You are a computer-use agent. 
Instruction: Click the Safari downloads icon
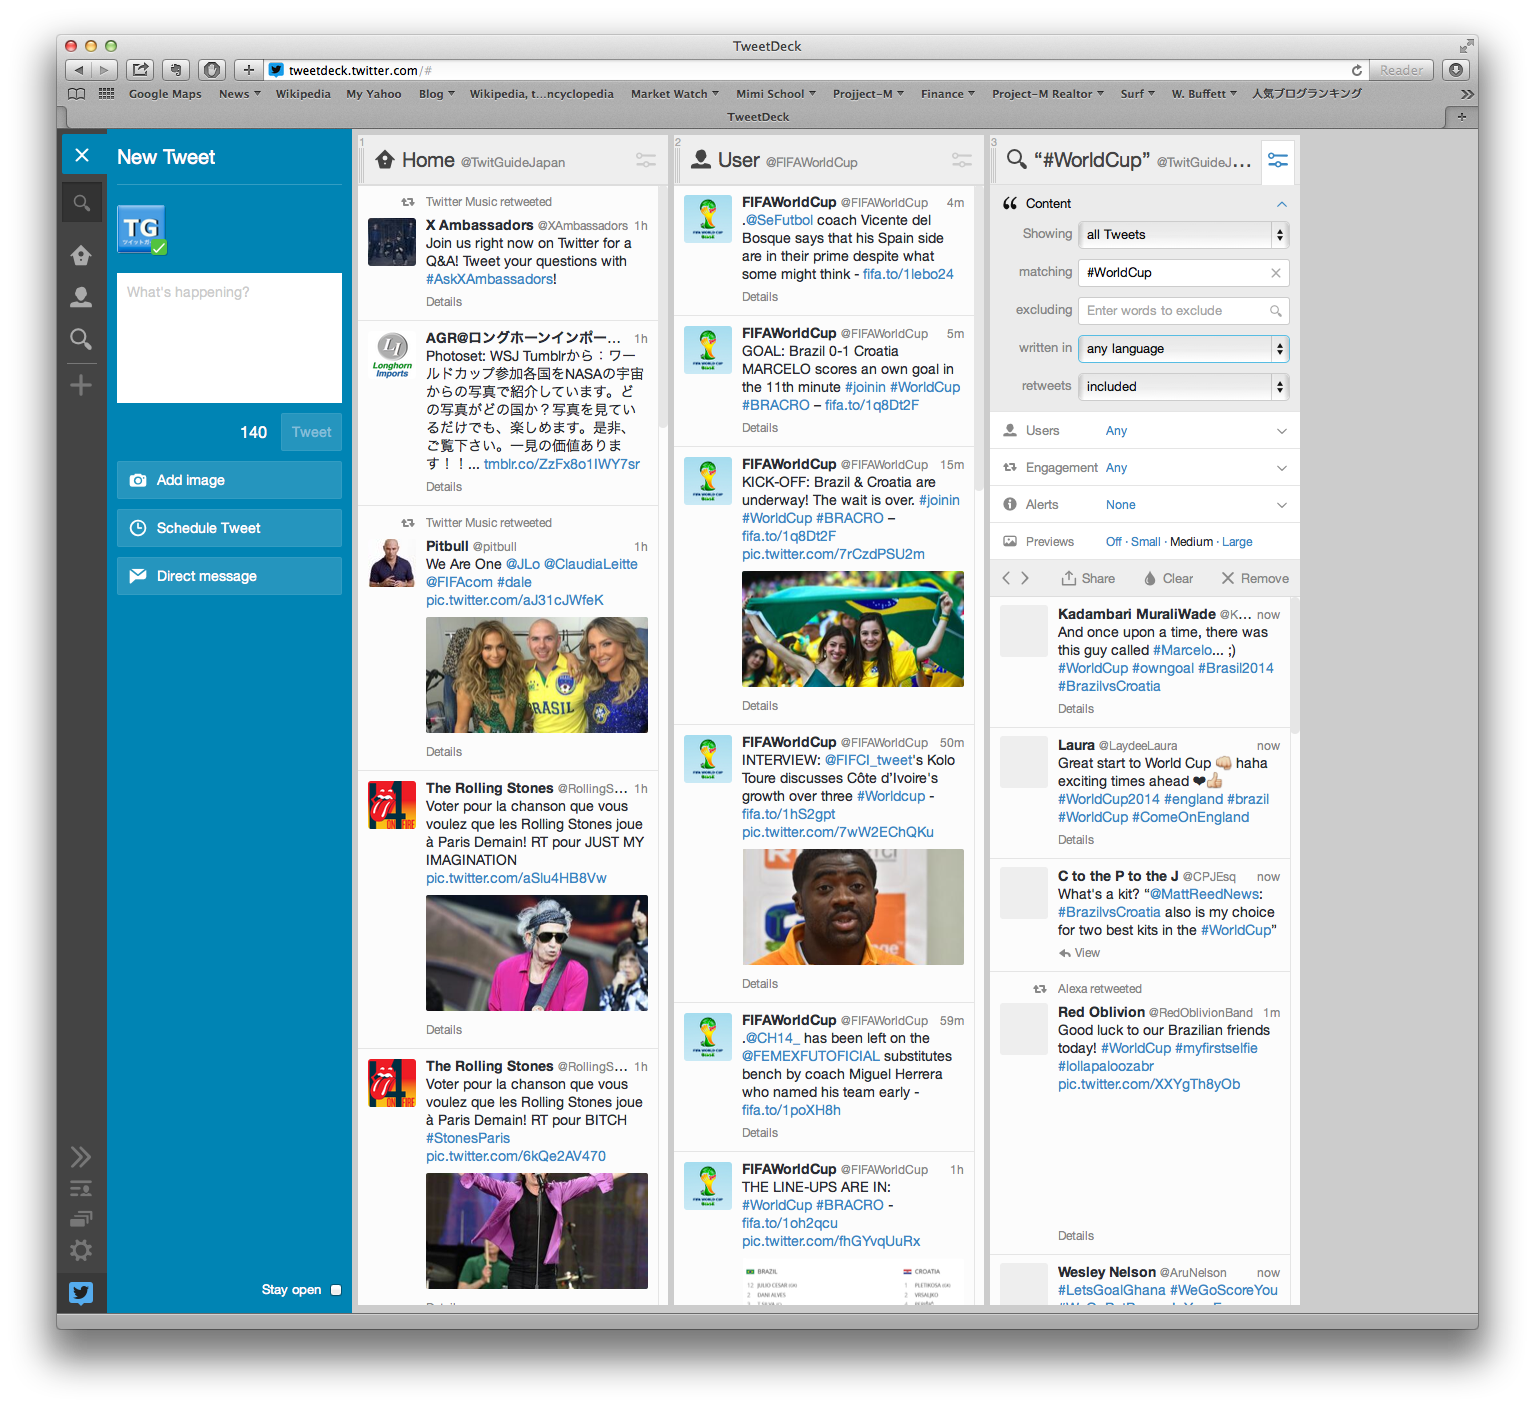pyautogui.click(x=1456, y=70)
